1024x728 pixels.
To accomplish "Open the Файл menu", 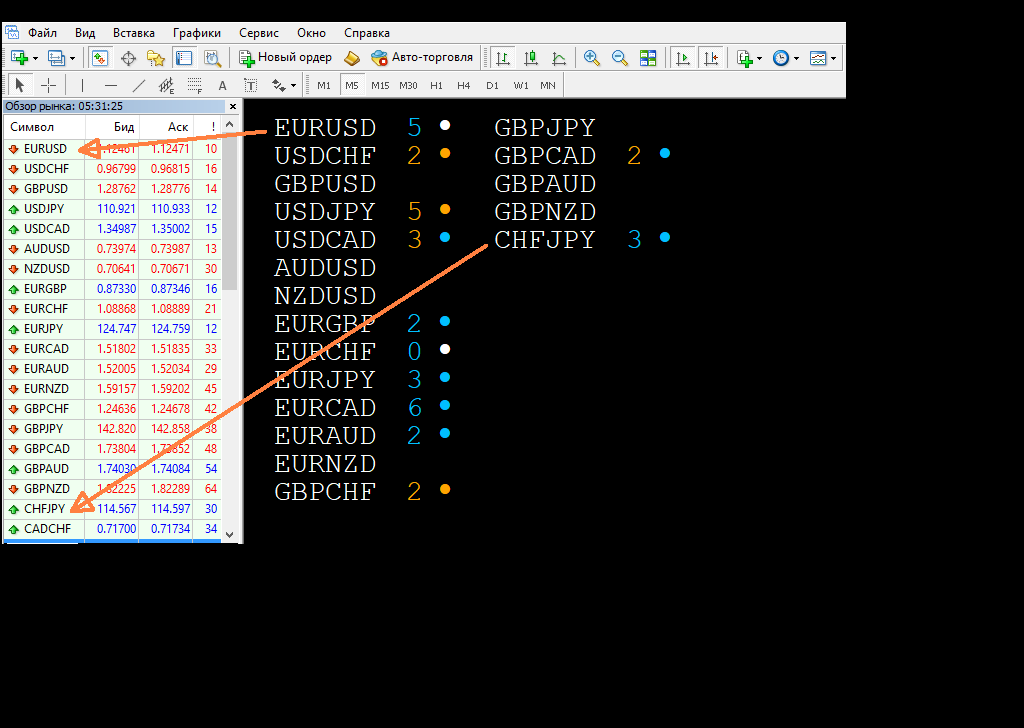I will [x=42, y=33].
